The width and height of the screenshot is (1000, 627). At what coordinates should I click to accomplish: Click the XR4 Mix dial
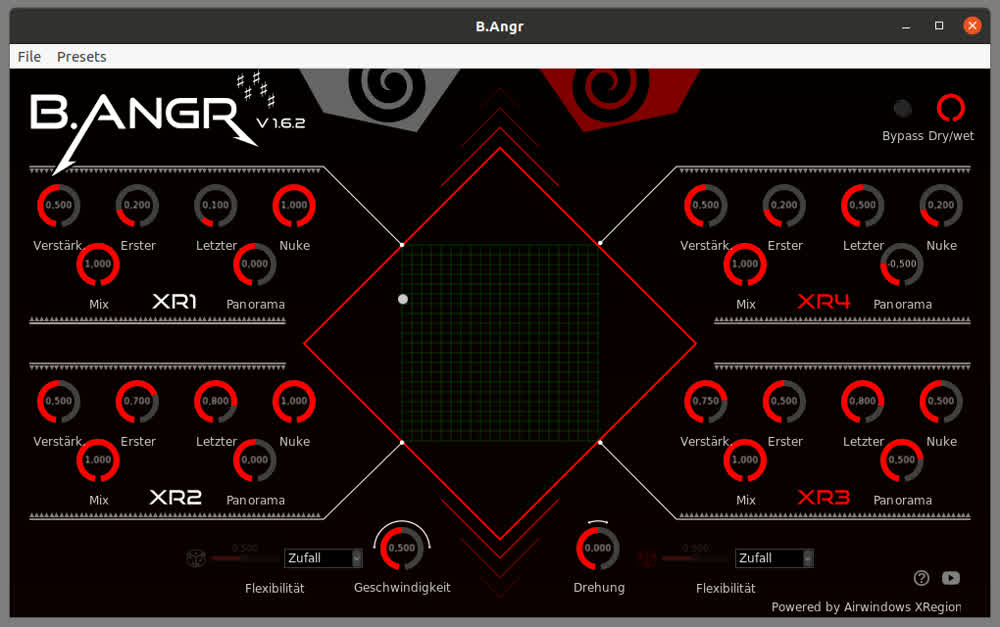tap(744, 264)
